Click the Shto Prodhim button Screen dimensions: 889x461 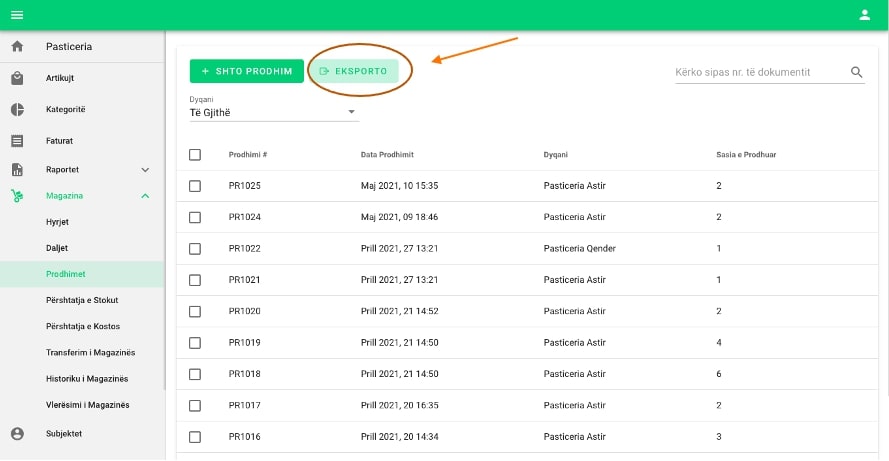[246, 71]
